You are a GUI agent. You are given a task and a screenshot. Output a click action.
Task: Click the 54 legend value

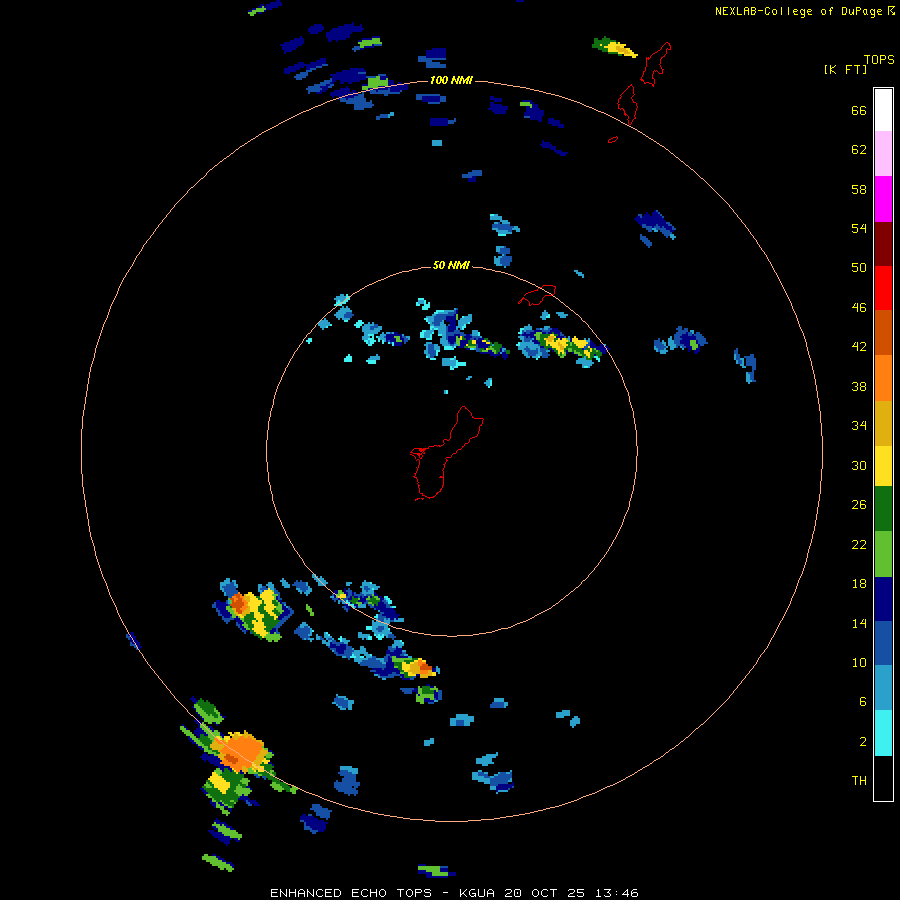(859, 228)
